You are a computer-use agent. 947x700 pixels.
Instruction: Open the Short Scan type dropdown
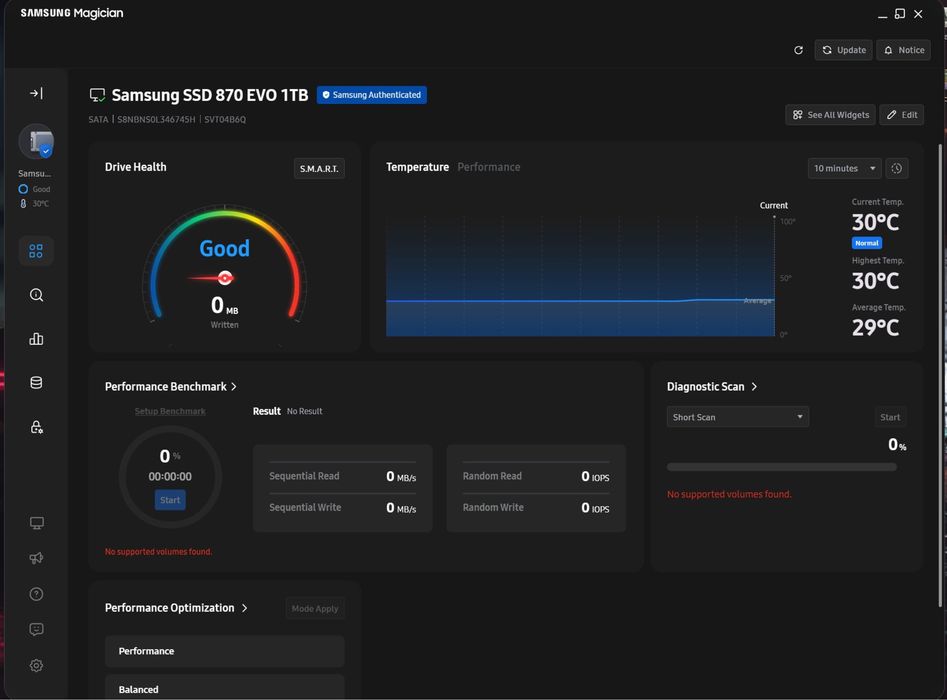[x=737, y=417]
